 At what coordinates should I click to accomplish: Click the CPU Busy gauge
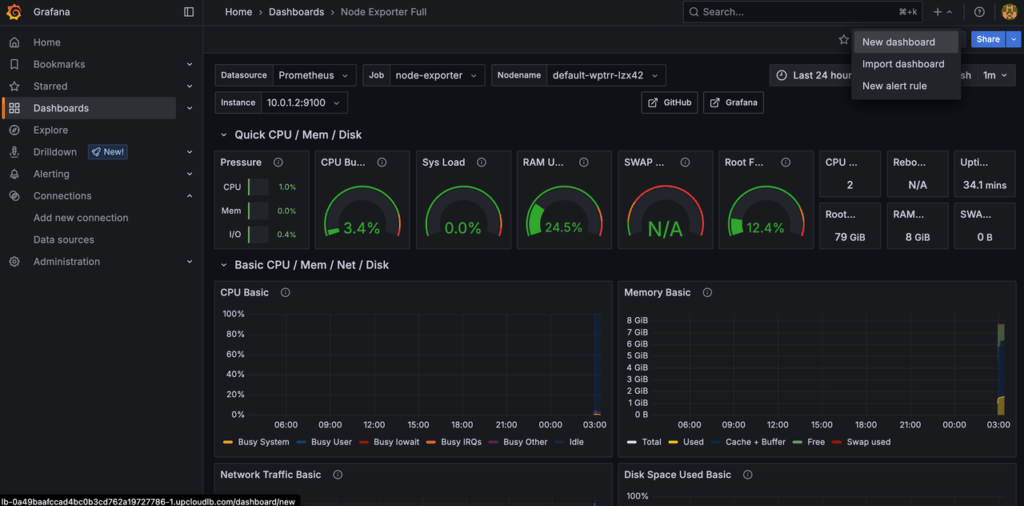coord(362,211)
